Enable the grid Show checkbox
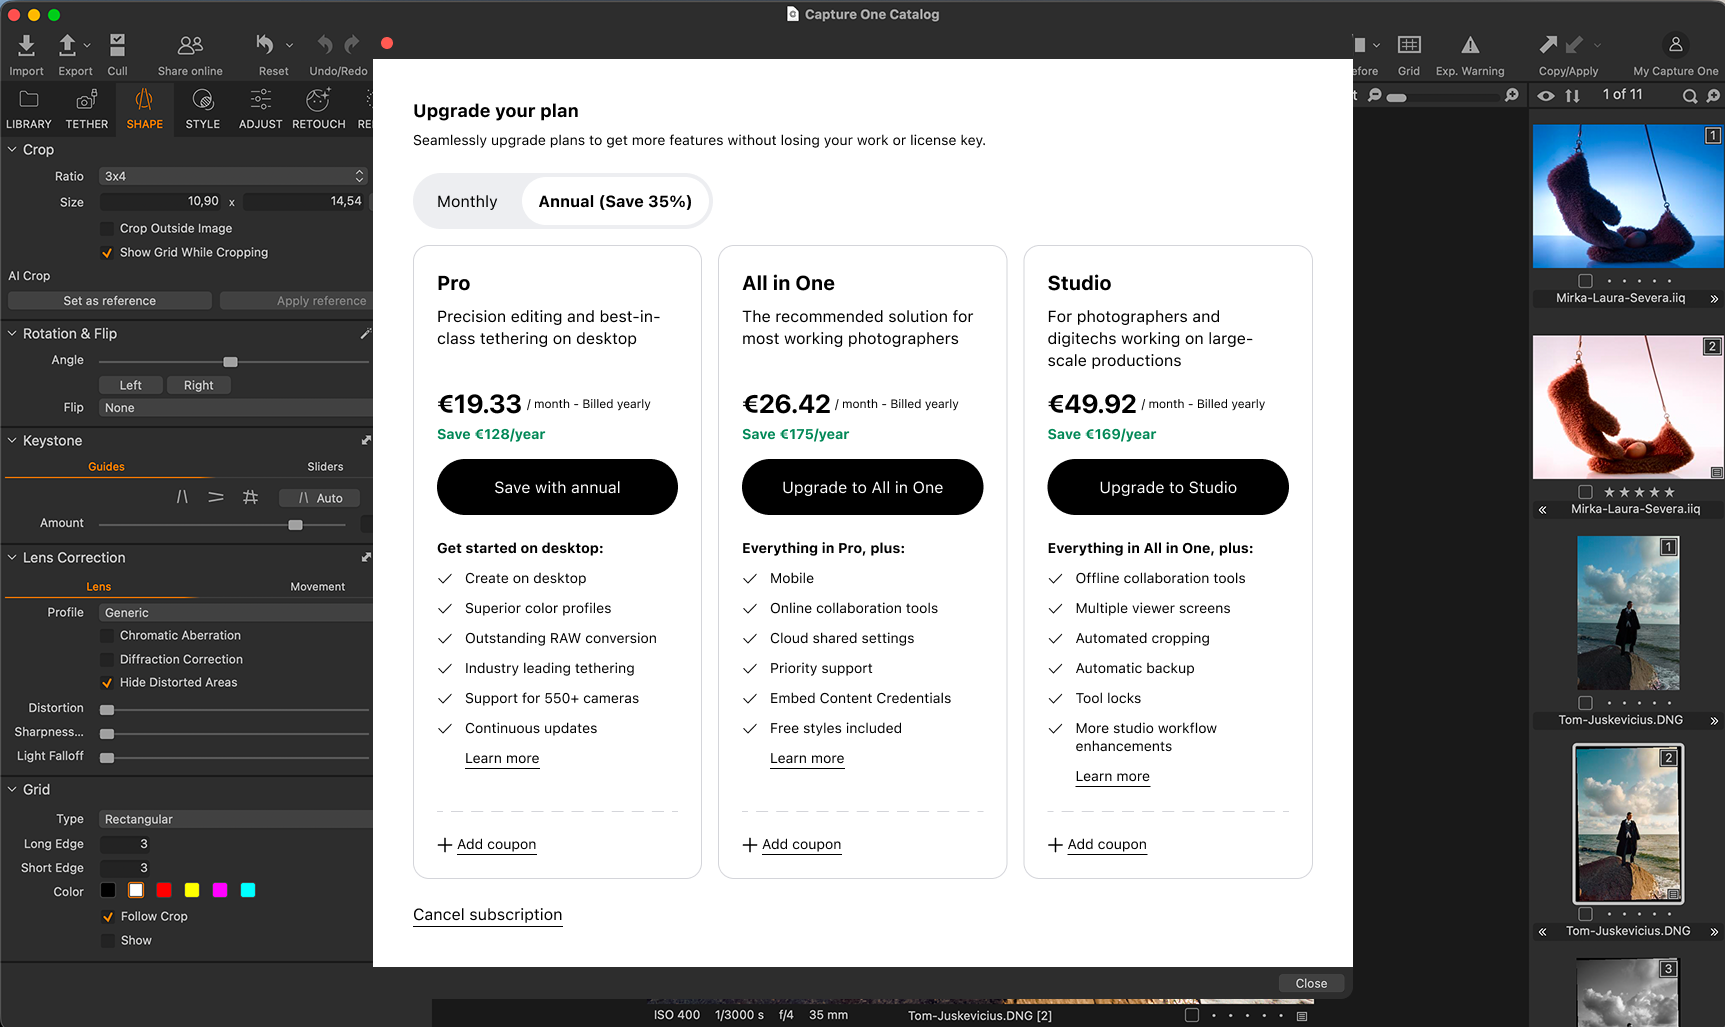 pyautogui.click(x=108, y=941)
